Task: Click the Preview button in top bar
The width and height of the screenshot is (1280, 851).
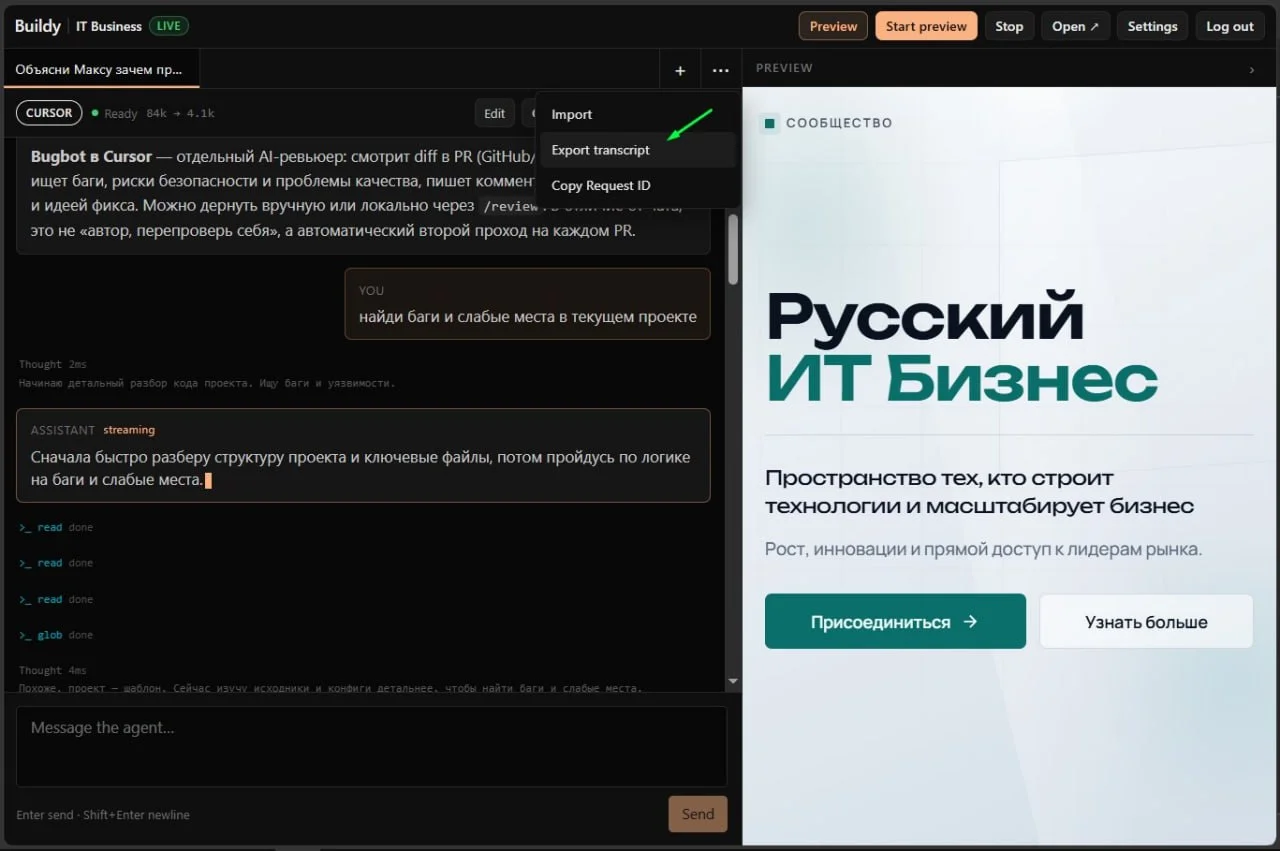Action: point(833,26)
